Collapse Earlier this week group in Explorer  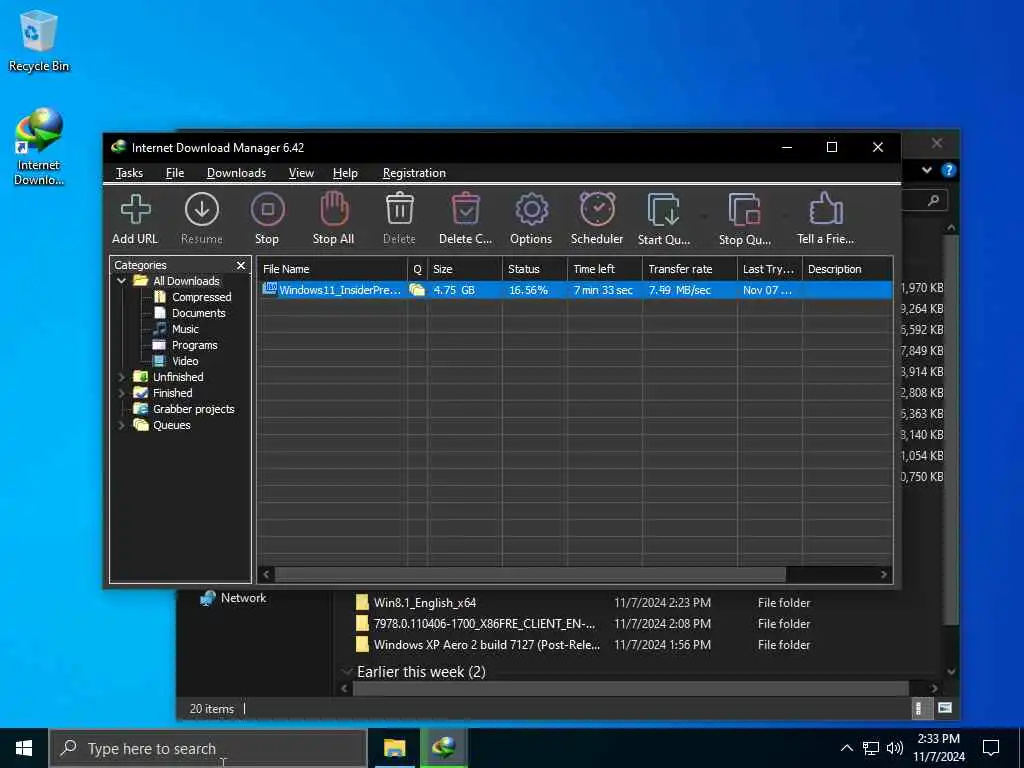[x=347, y=671]
